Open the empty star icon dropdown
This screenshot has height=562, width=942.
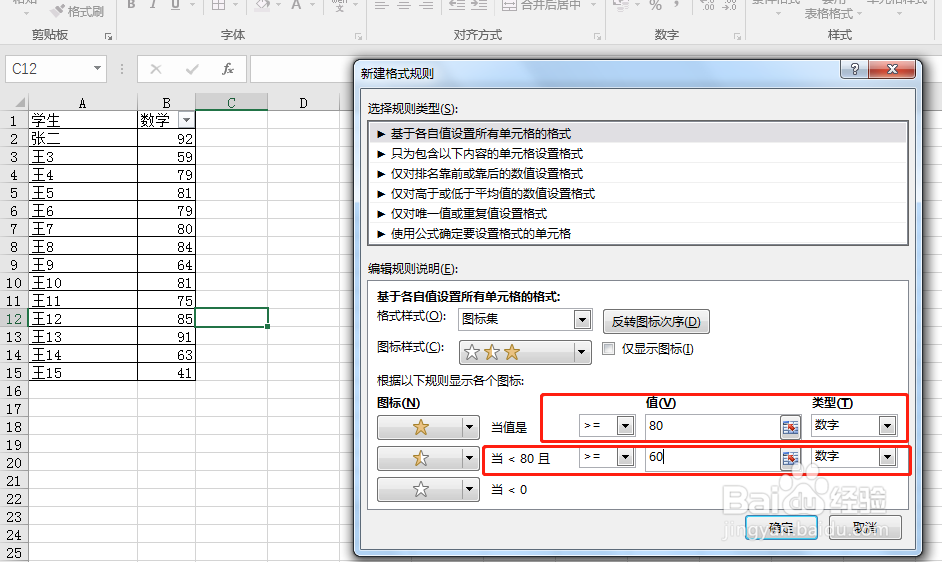(469, 489)
